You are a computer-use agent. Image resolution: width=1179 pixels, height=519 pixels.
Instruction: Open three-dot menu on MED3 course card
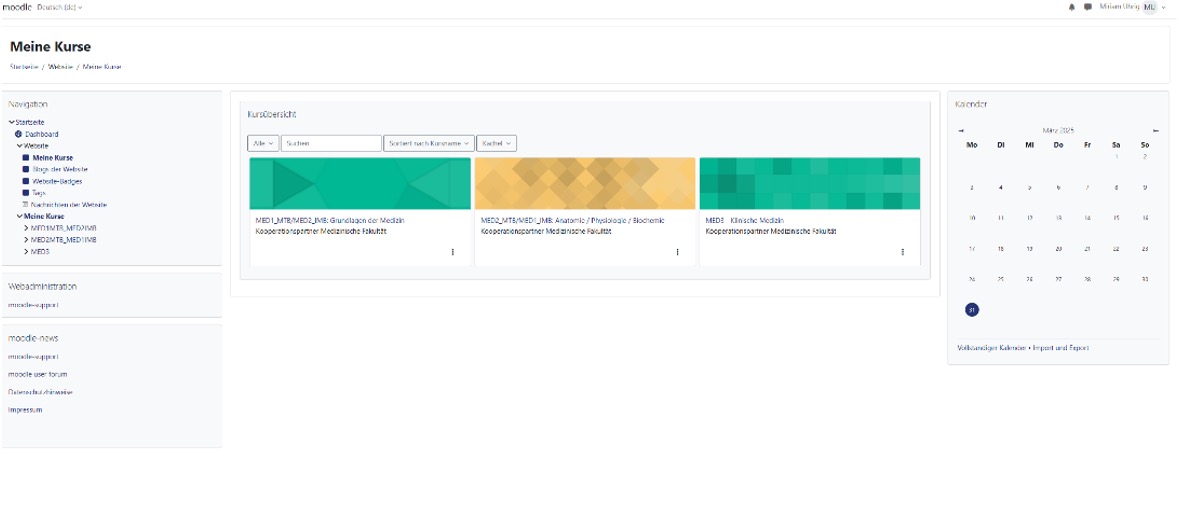point(902,252)
